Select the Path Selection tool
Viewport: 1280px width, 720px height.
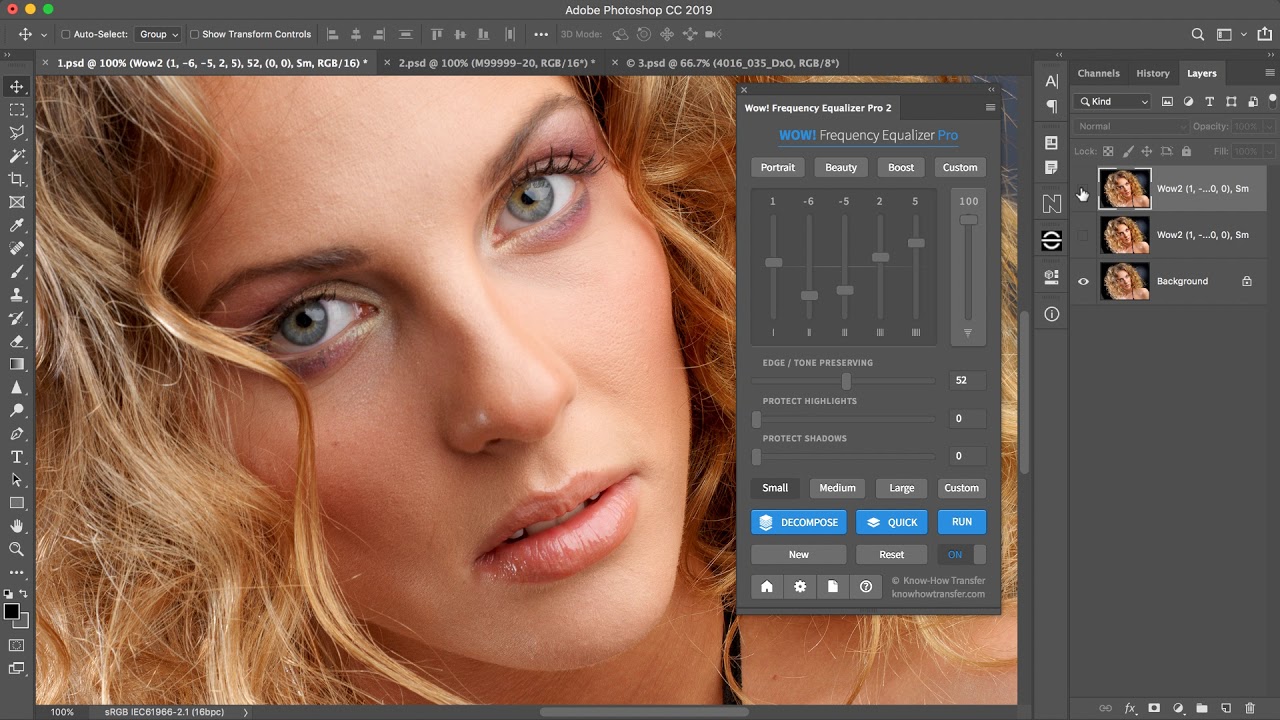click(17, 480)
